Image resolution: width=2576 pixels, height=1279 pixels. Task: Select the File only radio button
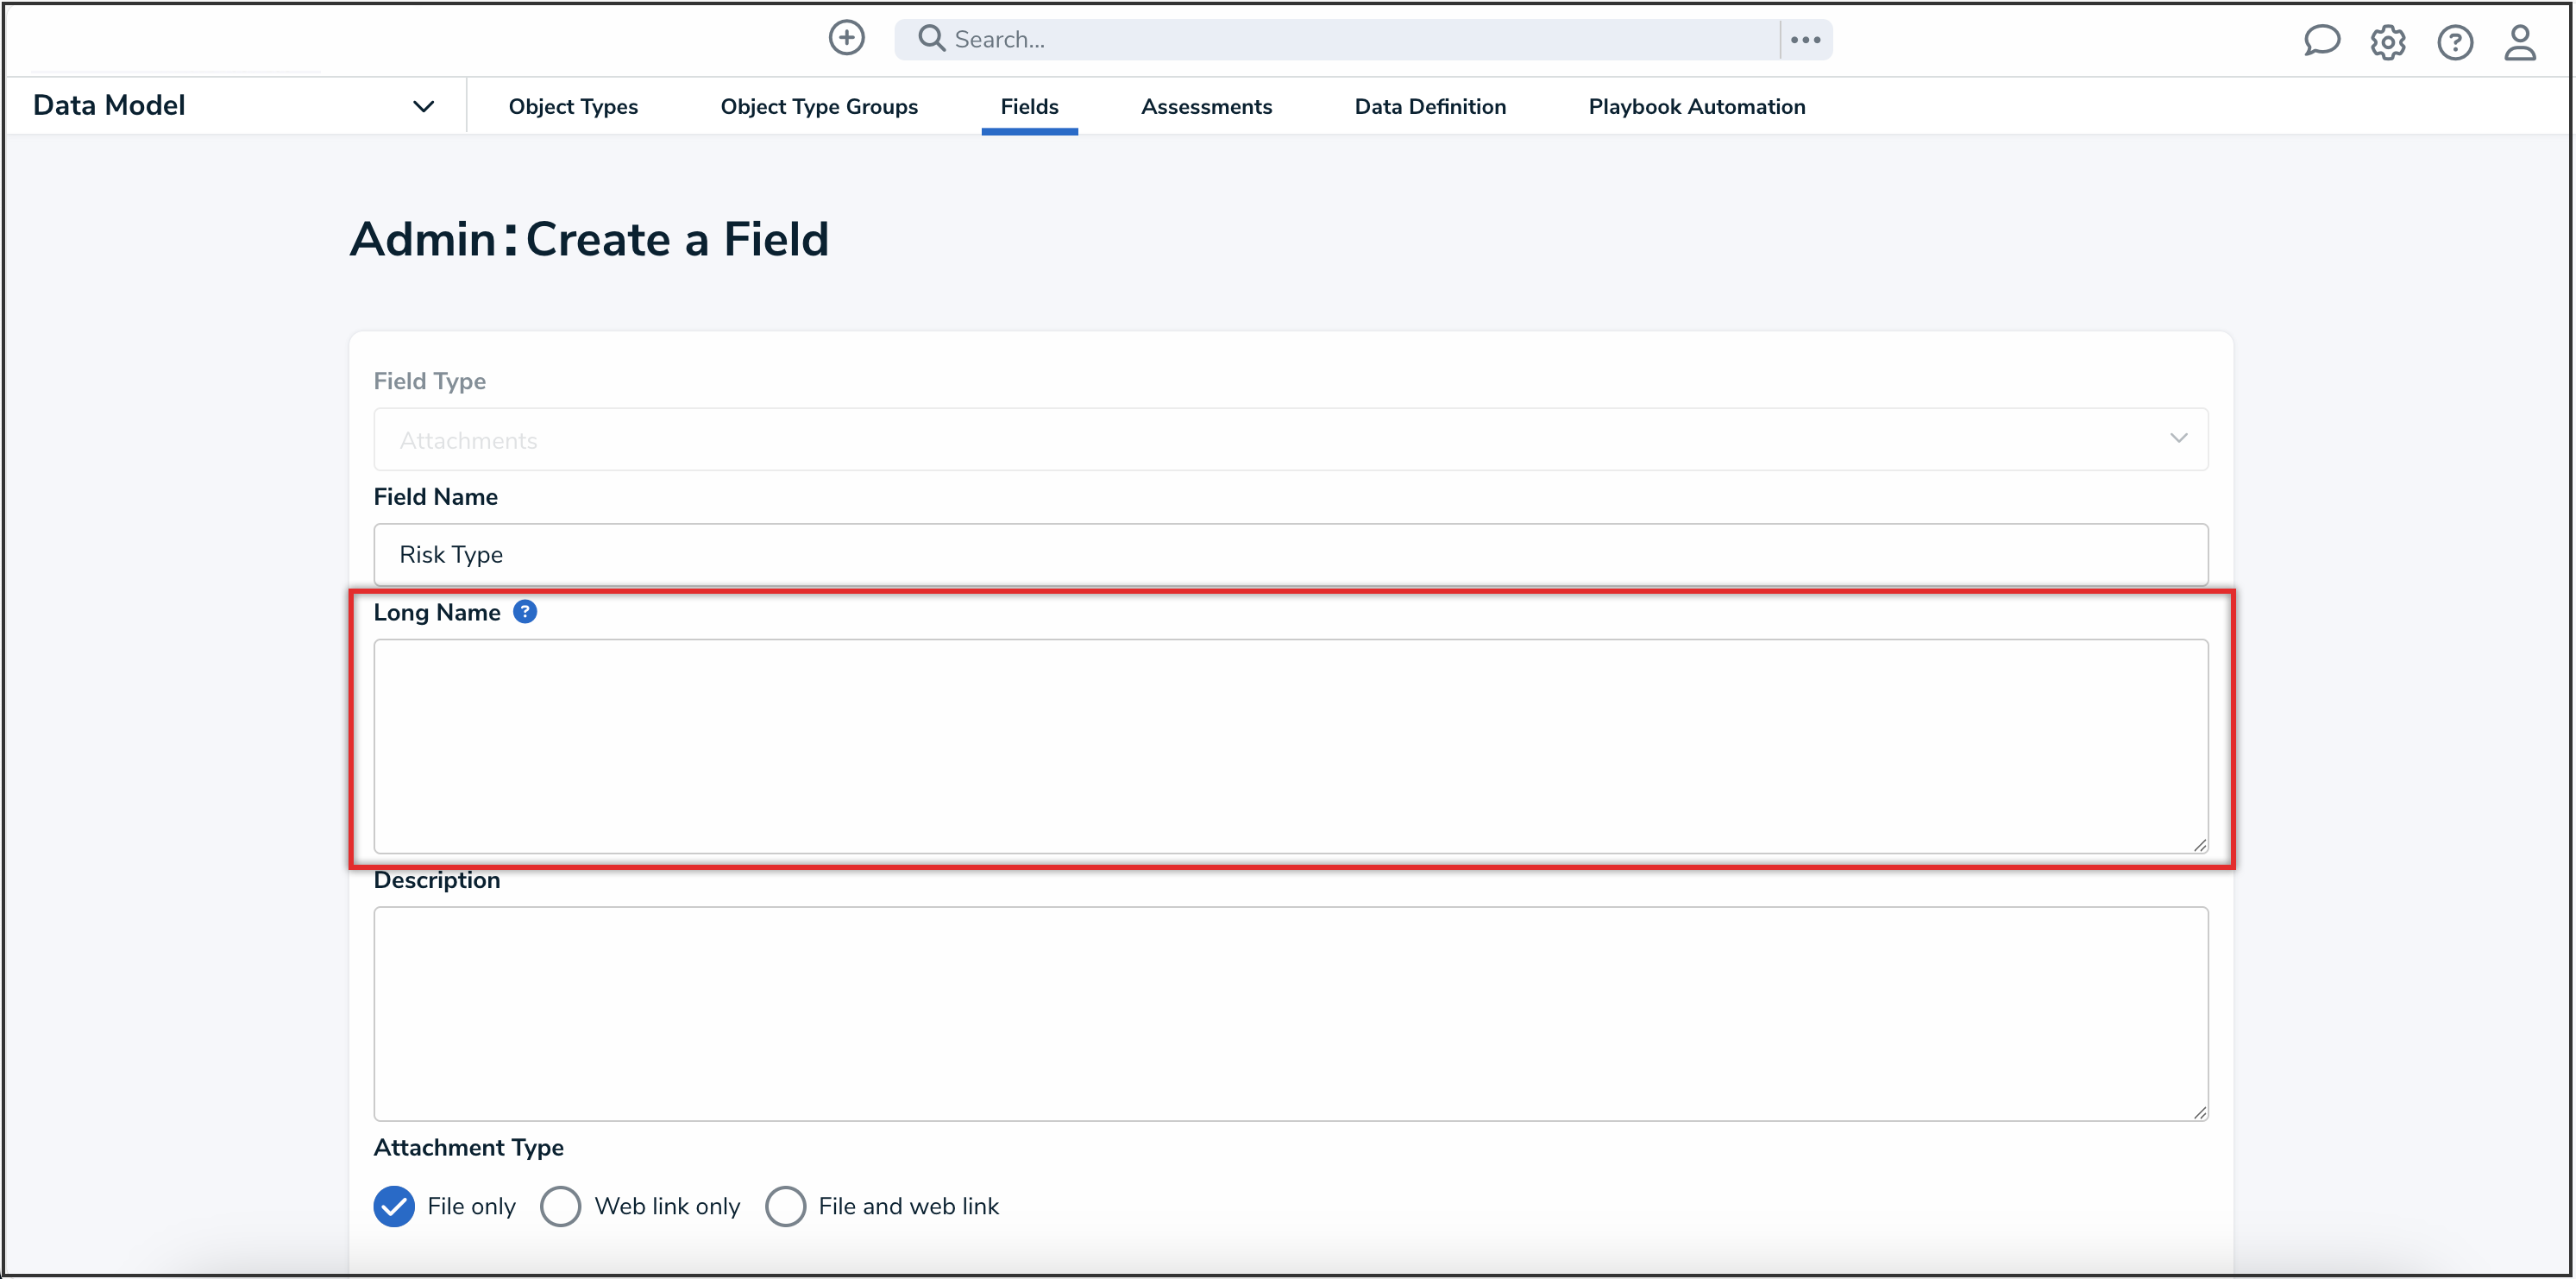click(x=394, y=1206)
